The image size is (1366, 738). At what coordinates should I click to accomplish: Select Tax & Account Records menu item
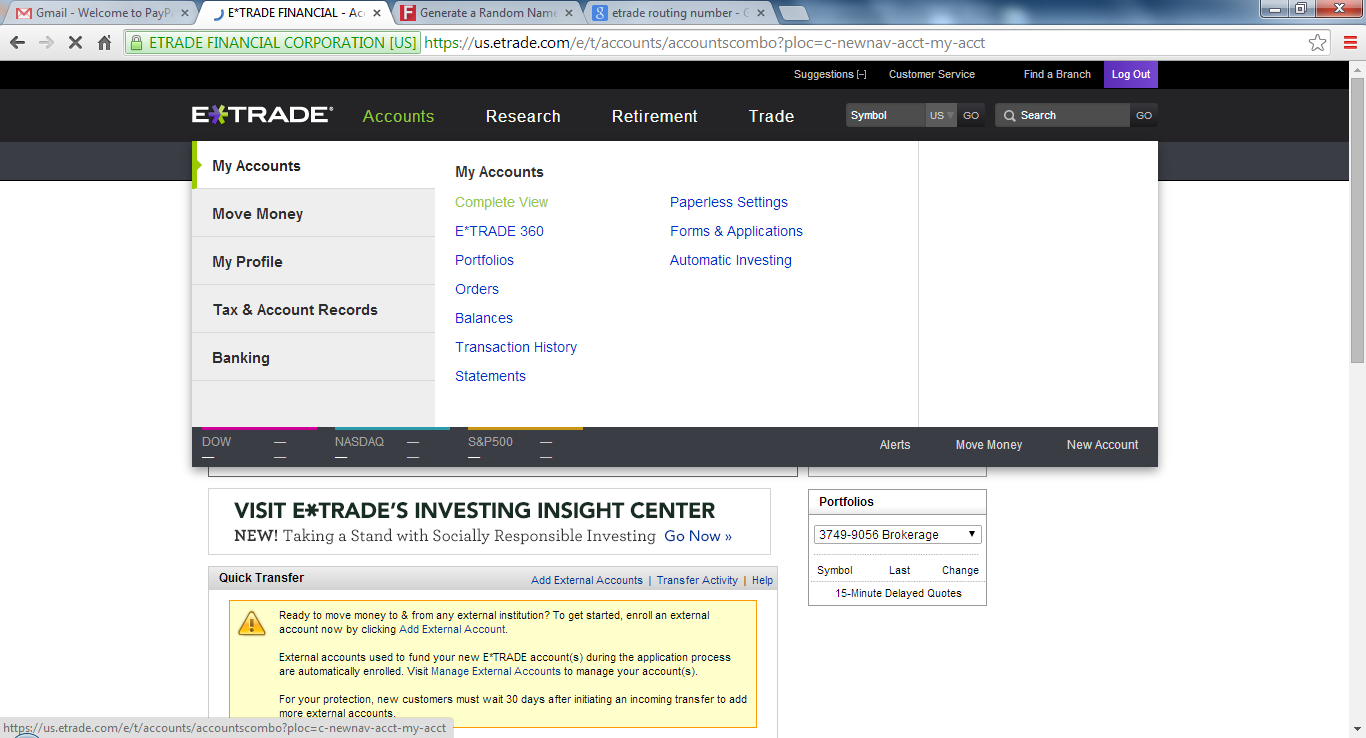point(314,309)
